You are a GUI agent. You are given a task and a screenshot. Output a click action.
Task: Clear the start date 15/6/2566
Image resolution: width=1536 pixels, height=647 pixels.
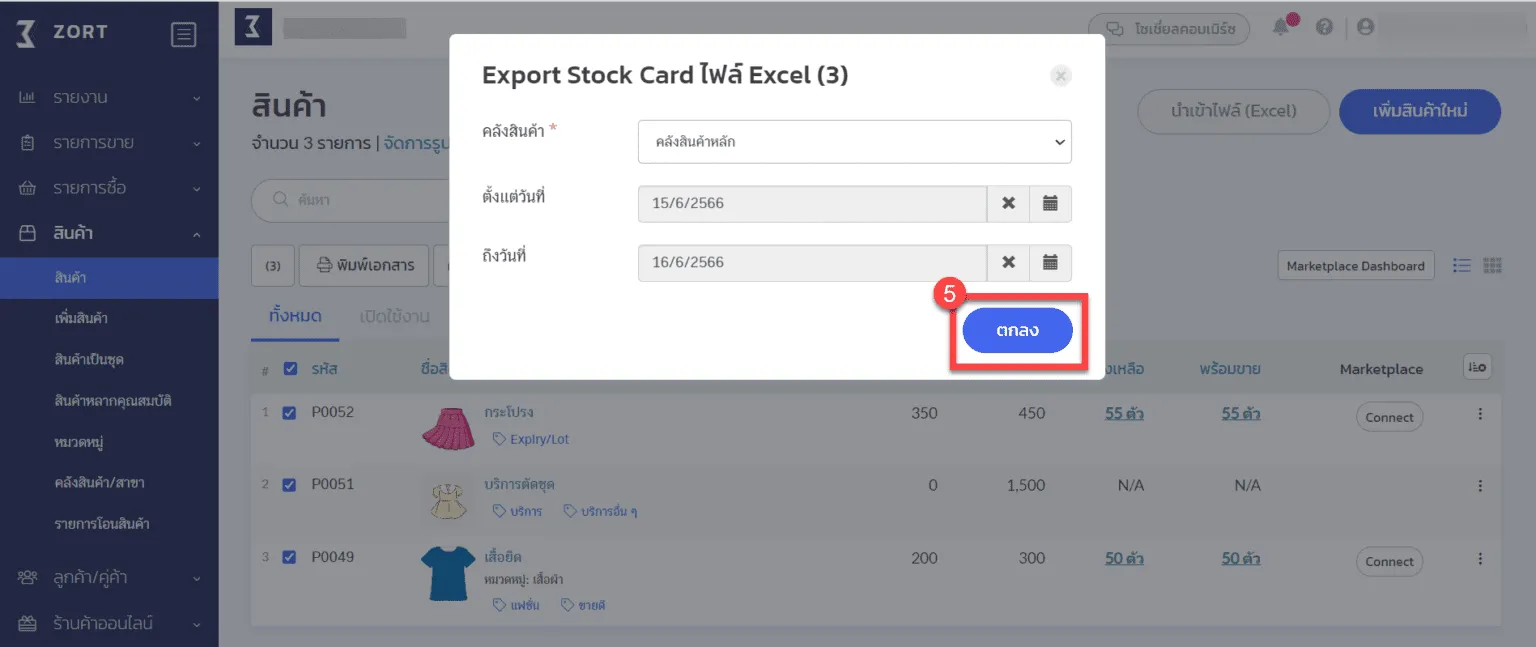1008,204
